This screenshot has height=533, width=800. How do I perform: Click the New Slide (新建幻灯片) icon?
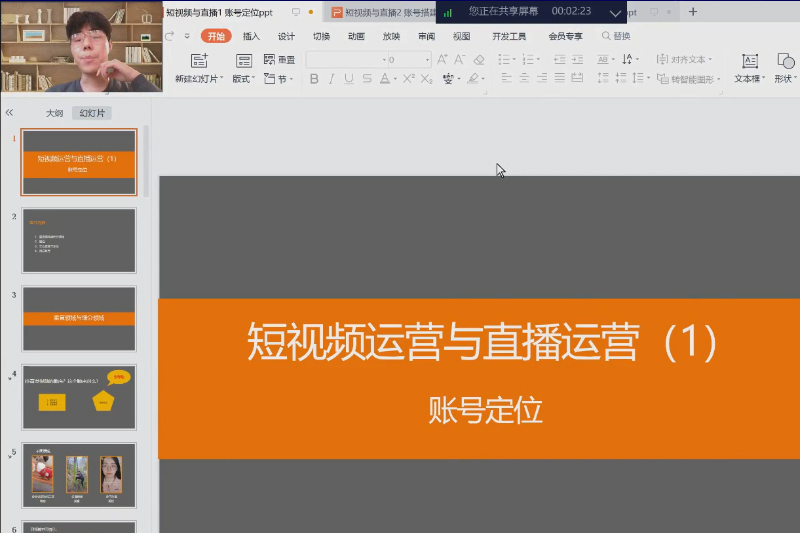(199, 60)
